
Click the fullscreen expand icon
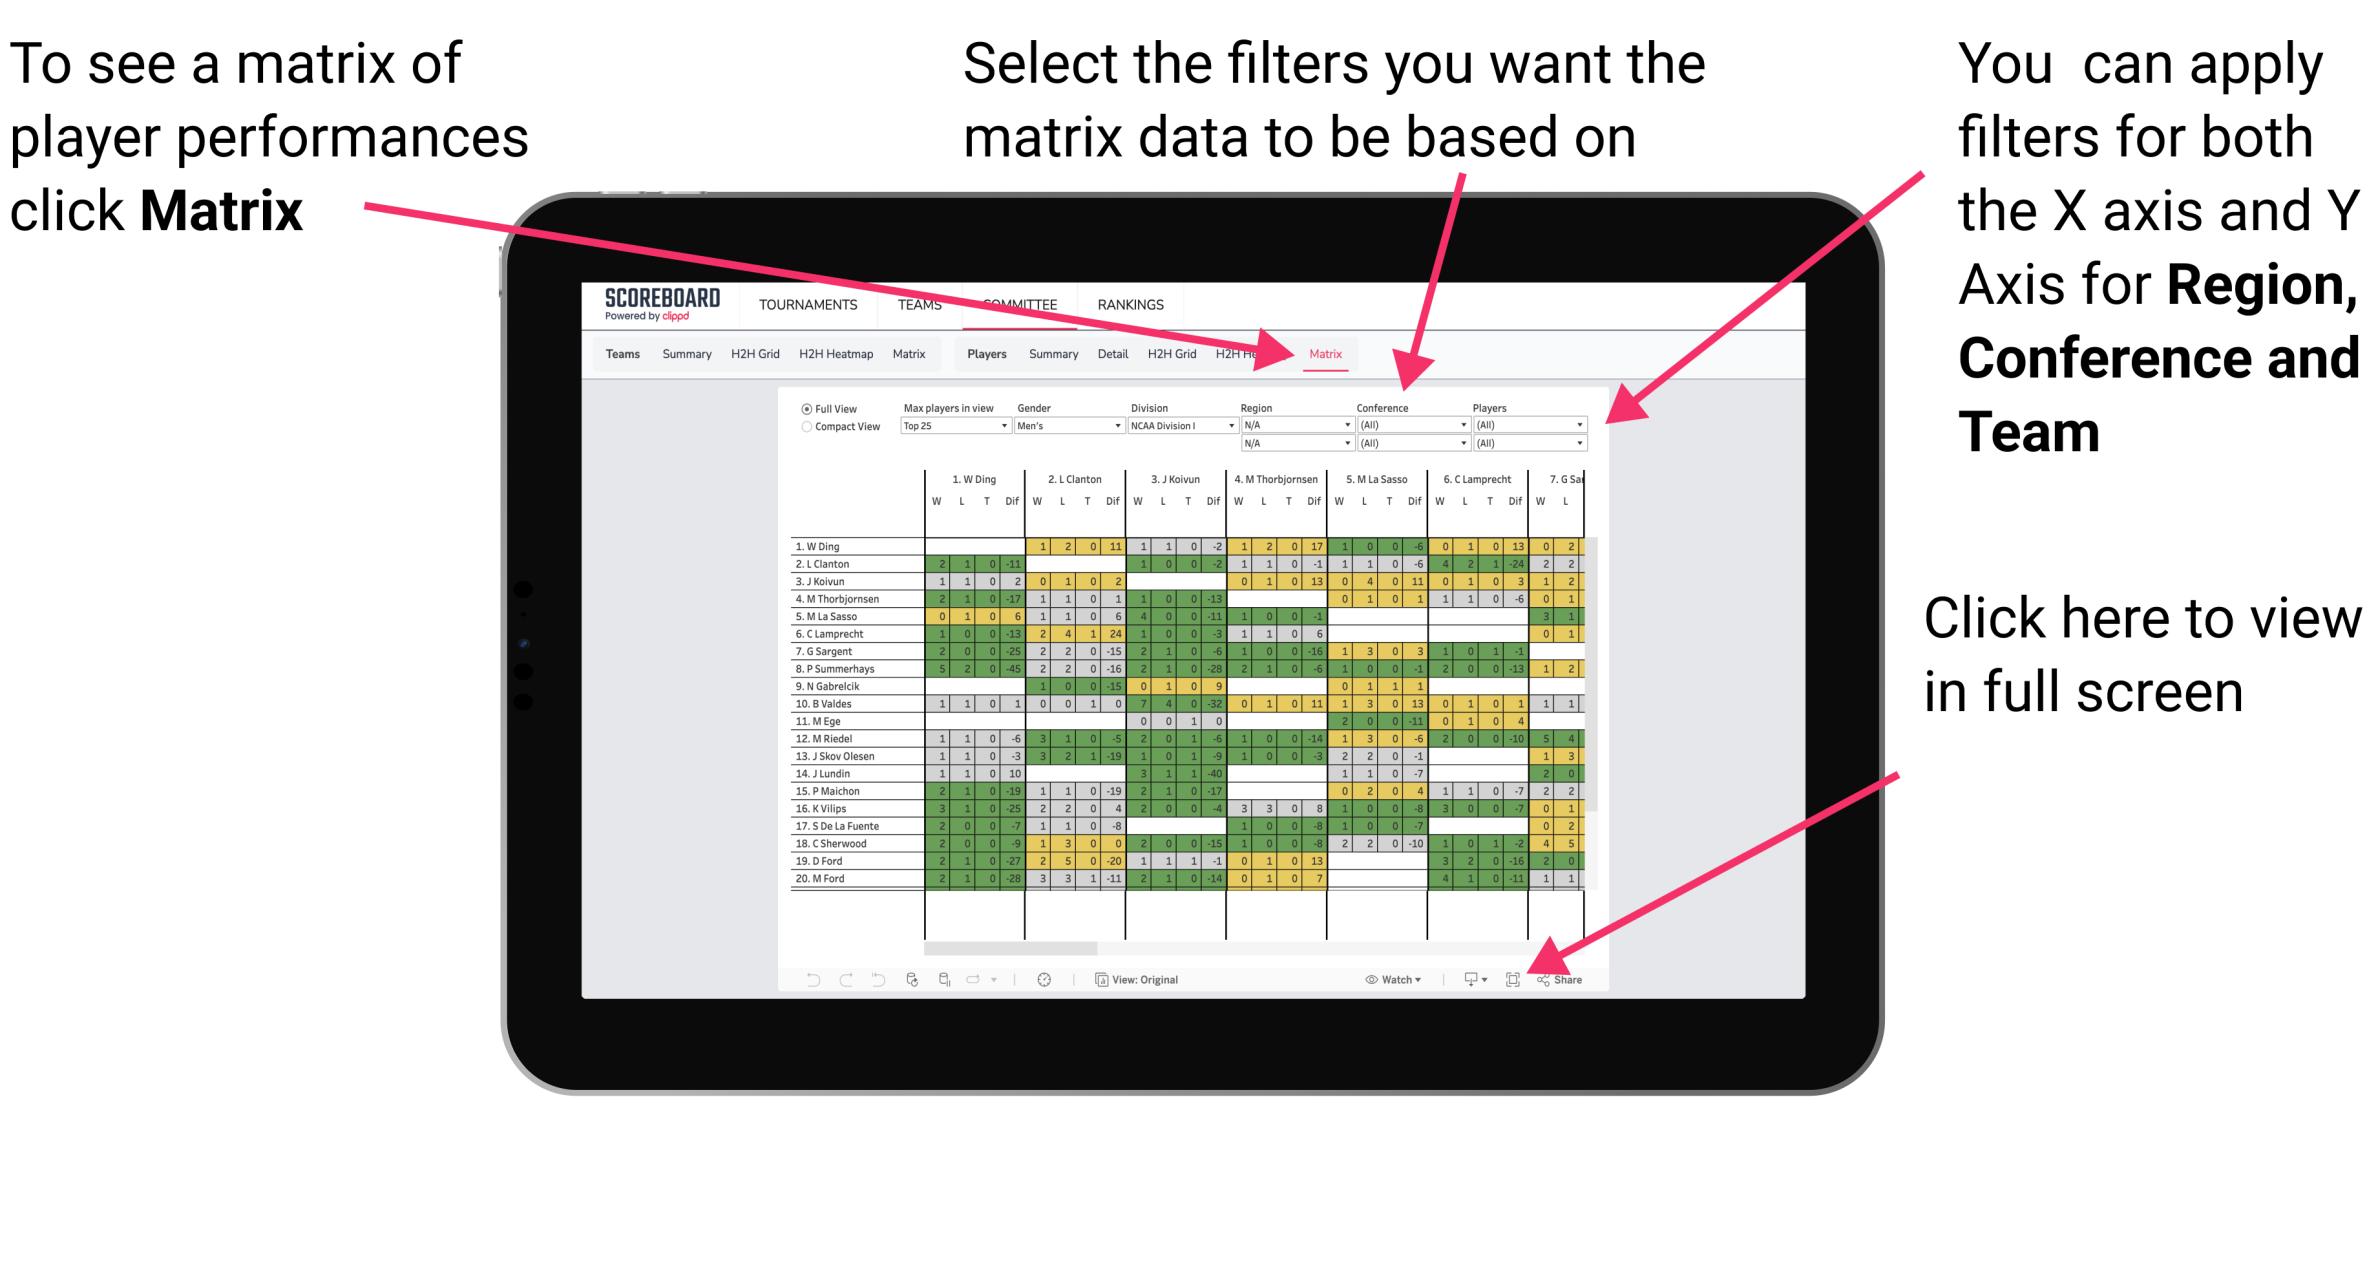pyautogui.click(x=1514, y=980)
